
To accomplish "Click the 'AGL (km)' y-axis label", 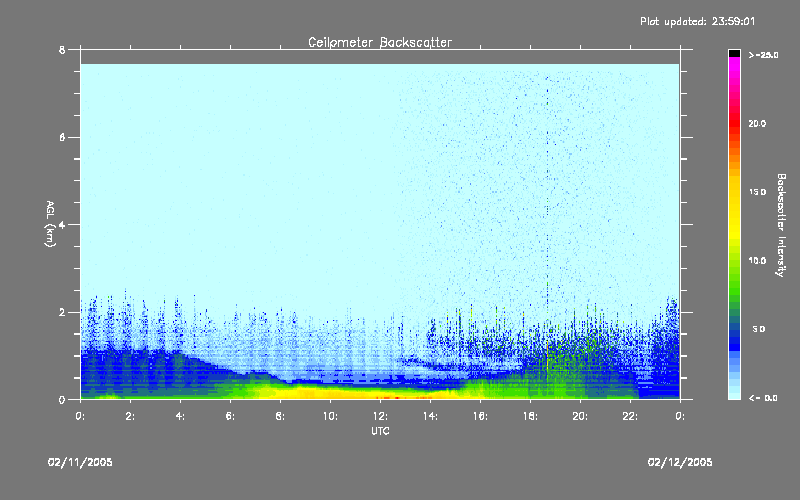I will (x=50, y=224).
